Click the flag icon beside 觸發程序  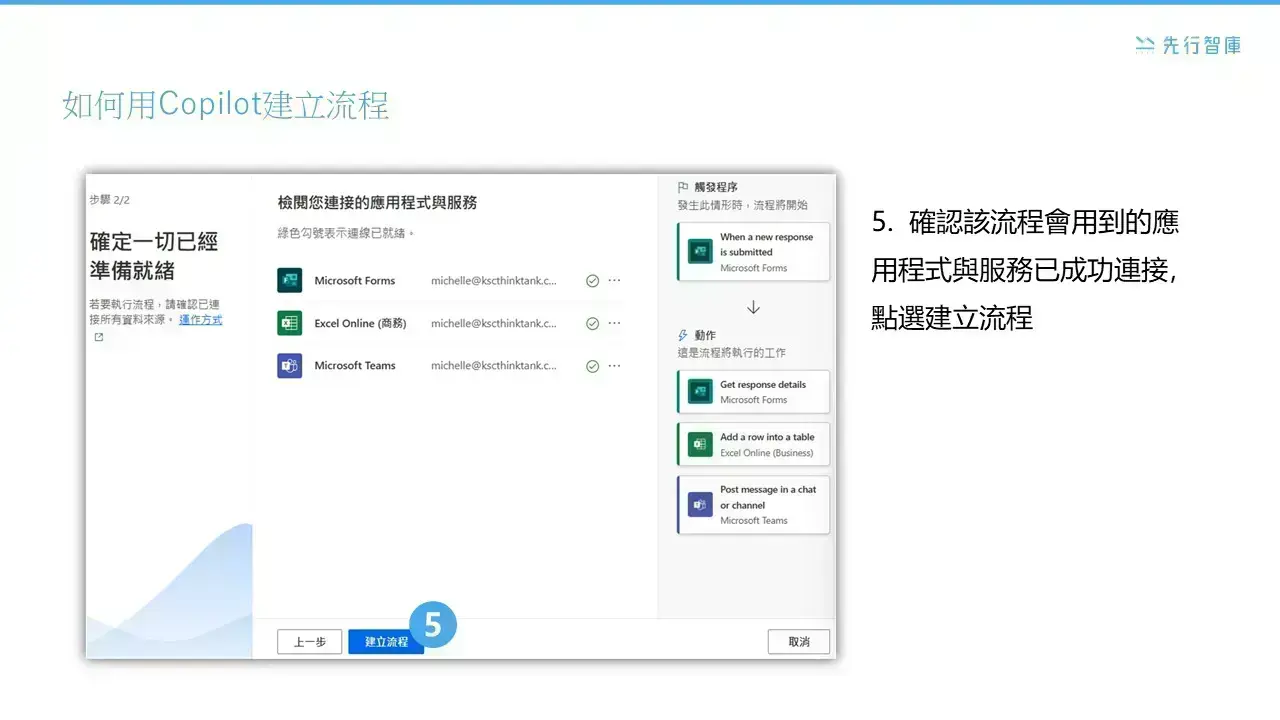(683, 187)
